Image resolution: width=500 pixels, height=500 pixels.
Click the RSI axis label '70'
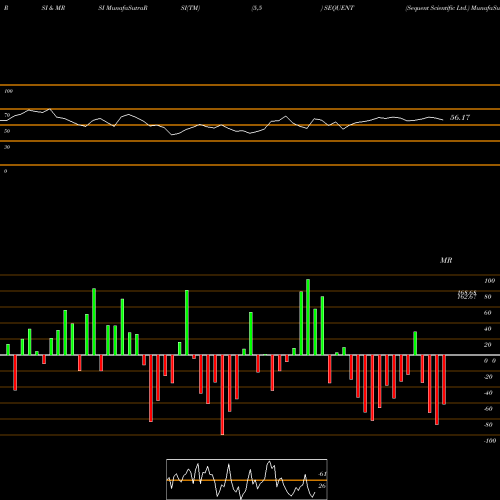click(7, 115)
